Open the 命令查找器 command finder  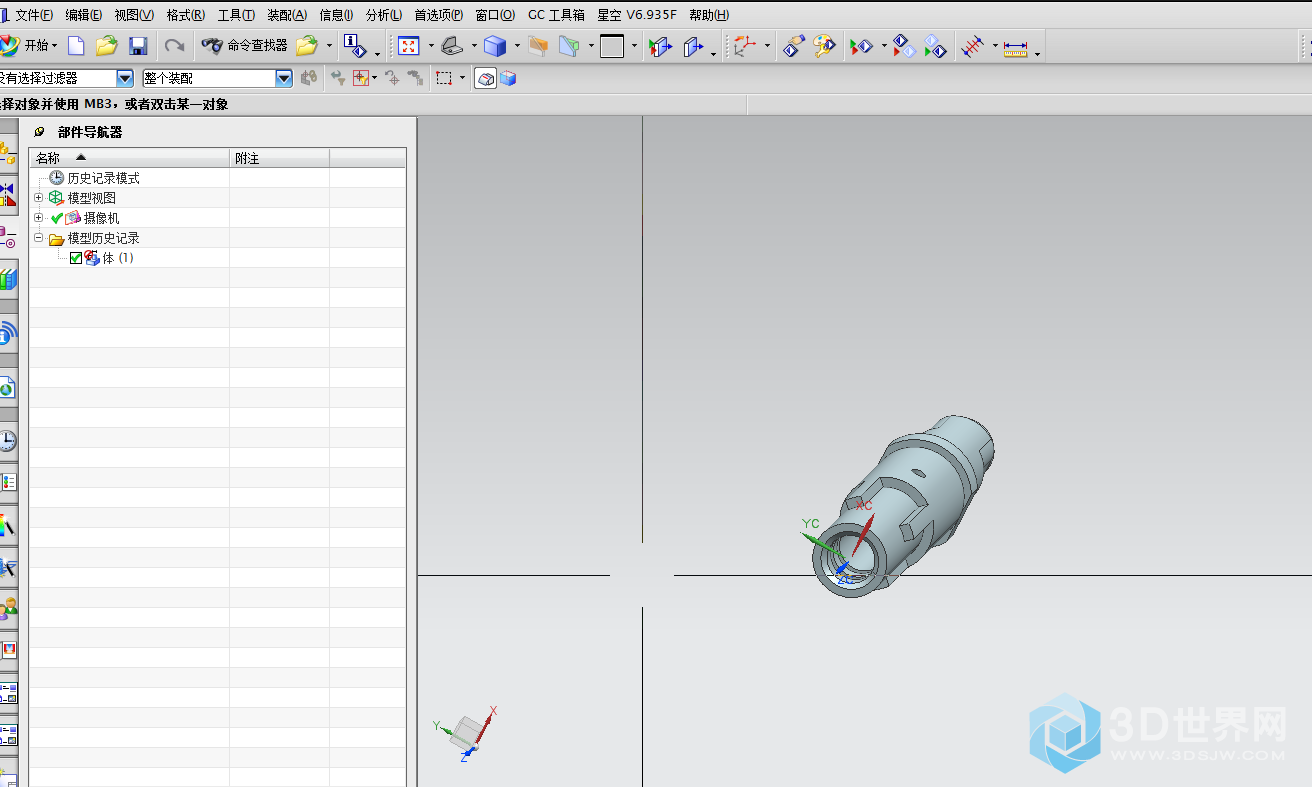click(244, 45)
